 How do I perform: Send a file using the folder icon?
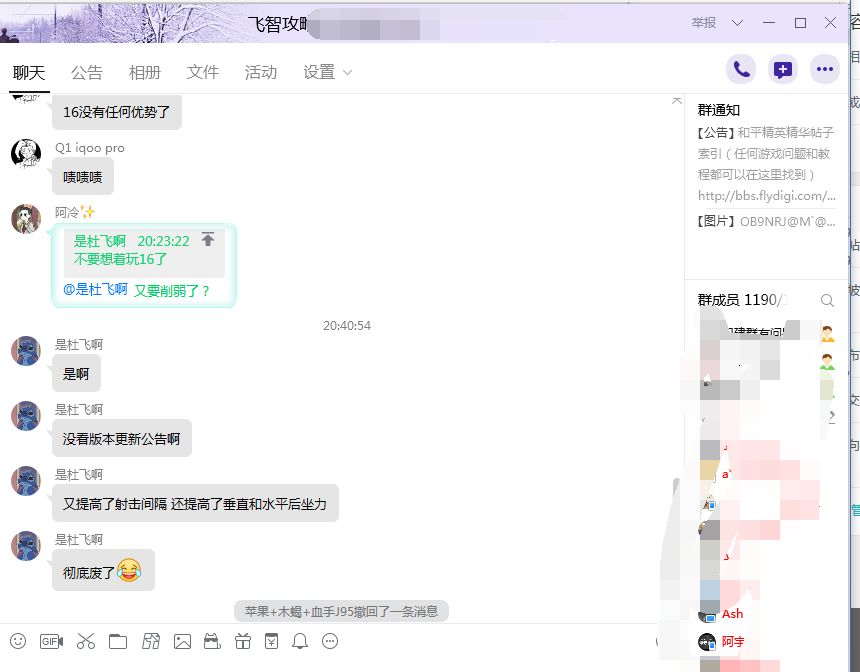[x=118, y=641]
